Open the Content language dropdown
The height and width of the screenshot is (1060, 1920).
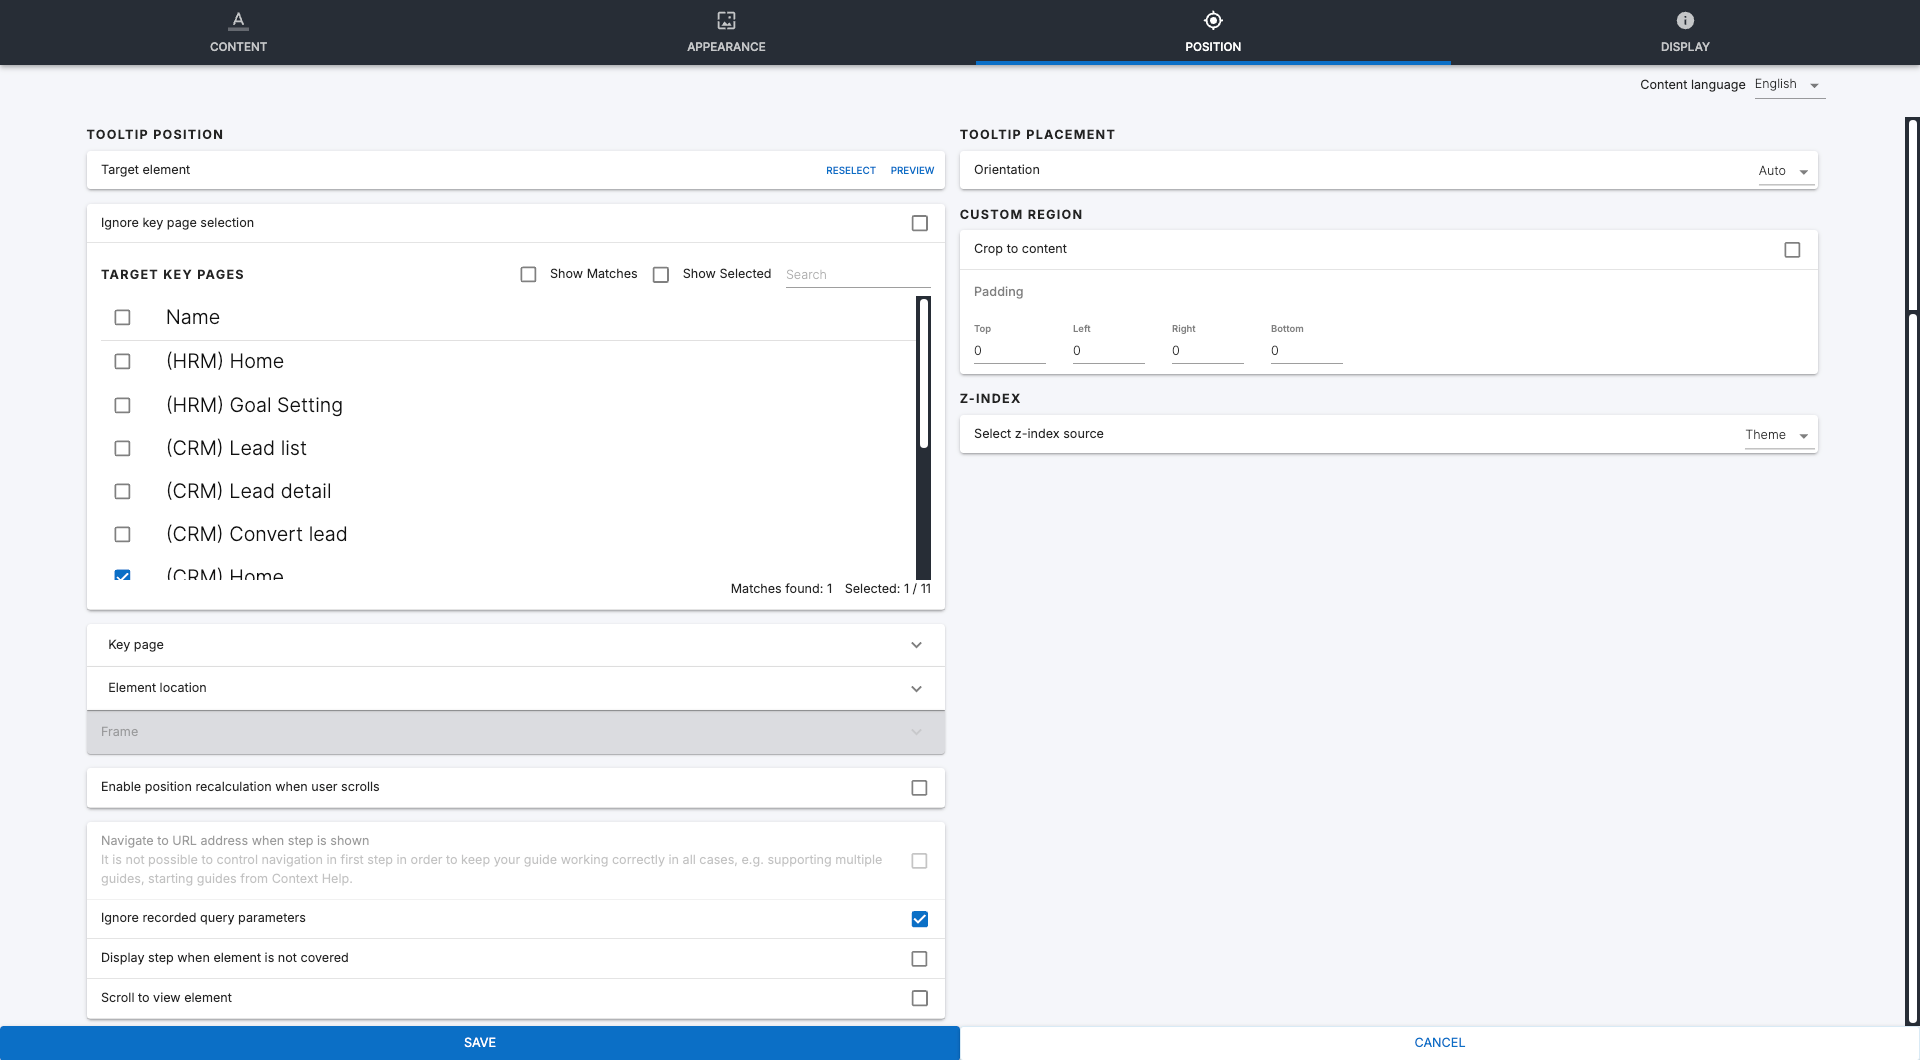(x=1788, y=85)
